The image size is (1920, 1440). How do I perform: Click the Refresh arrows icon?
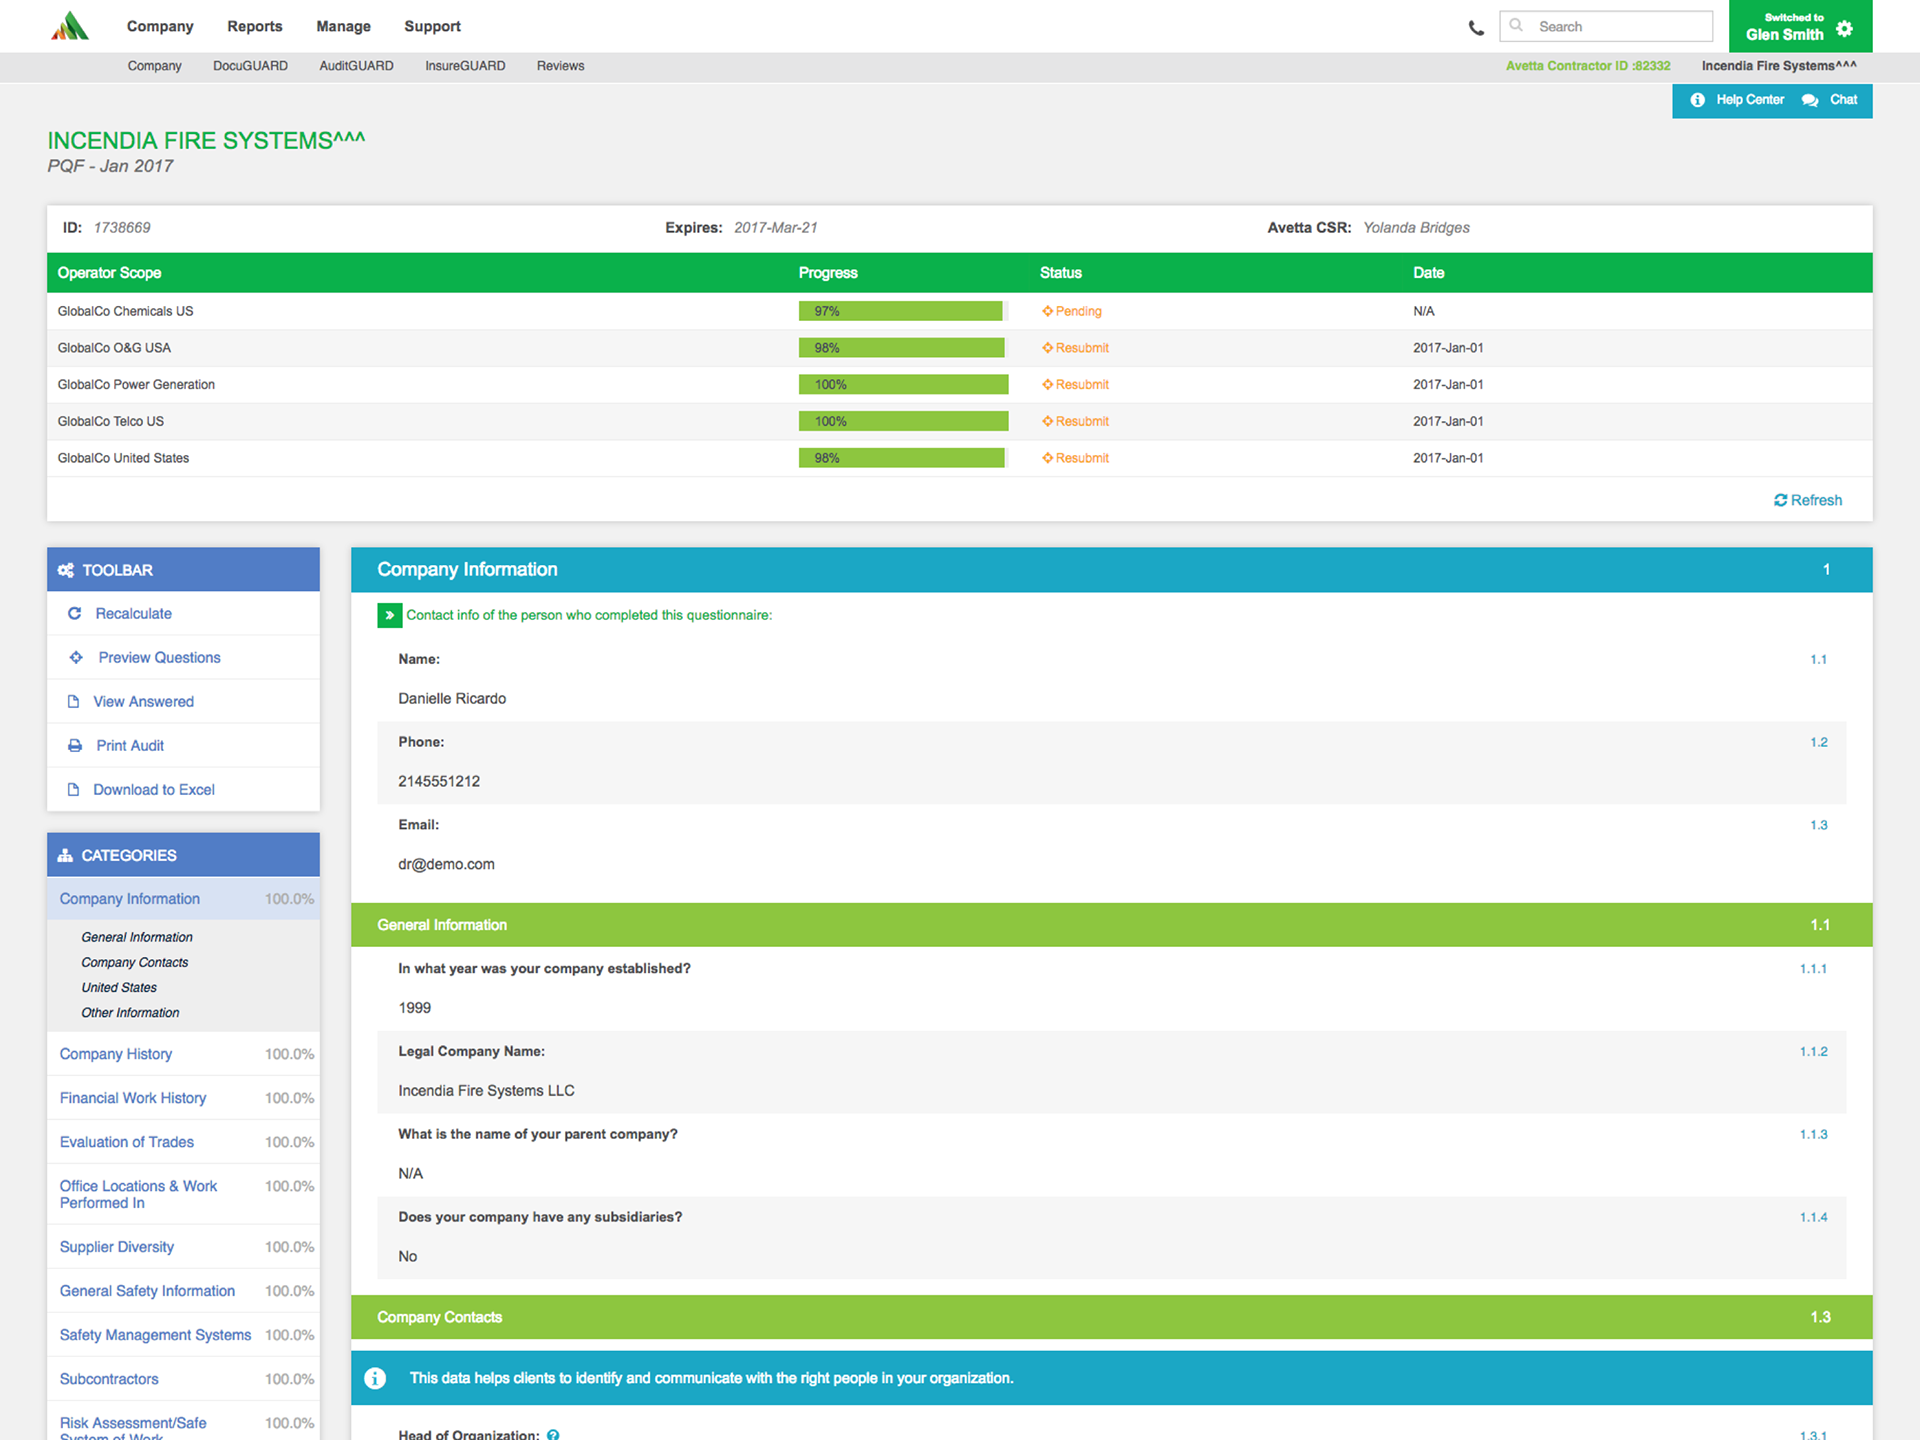click(1780, 500)
